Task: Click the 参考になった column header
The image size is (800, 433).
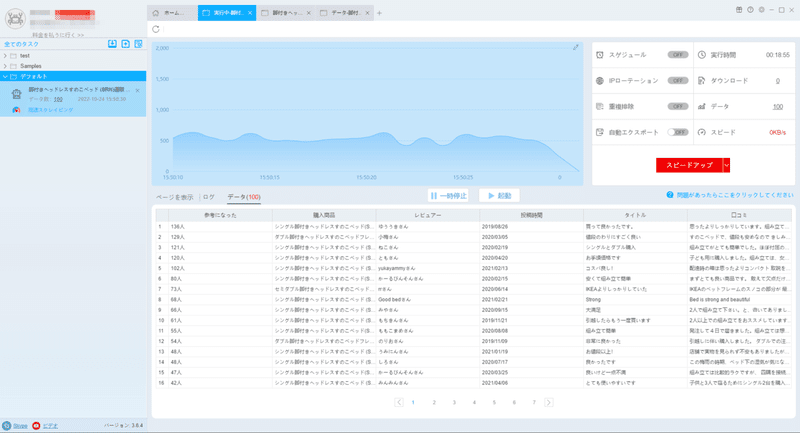Action: click(220, 215)
